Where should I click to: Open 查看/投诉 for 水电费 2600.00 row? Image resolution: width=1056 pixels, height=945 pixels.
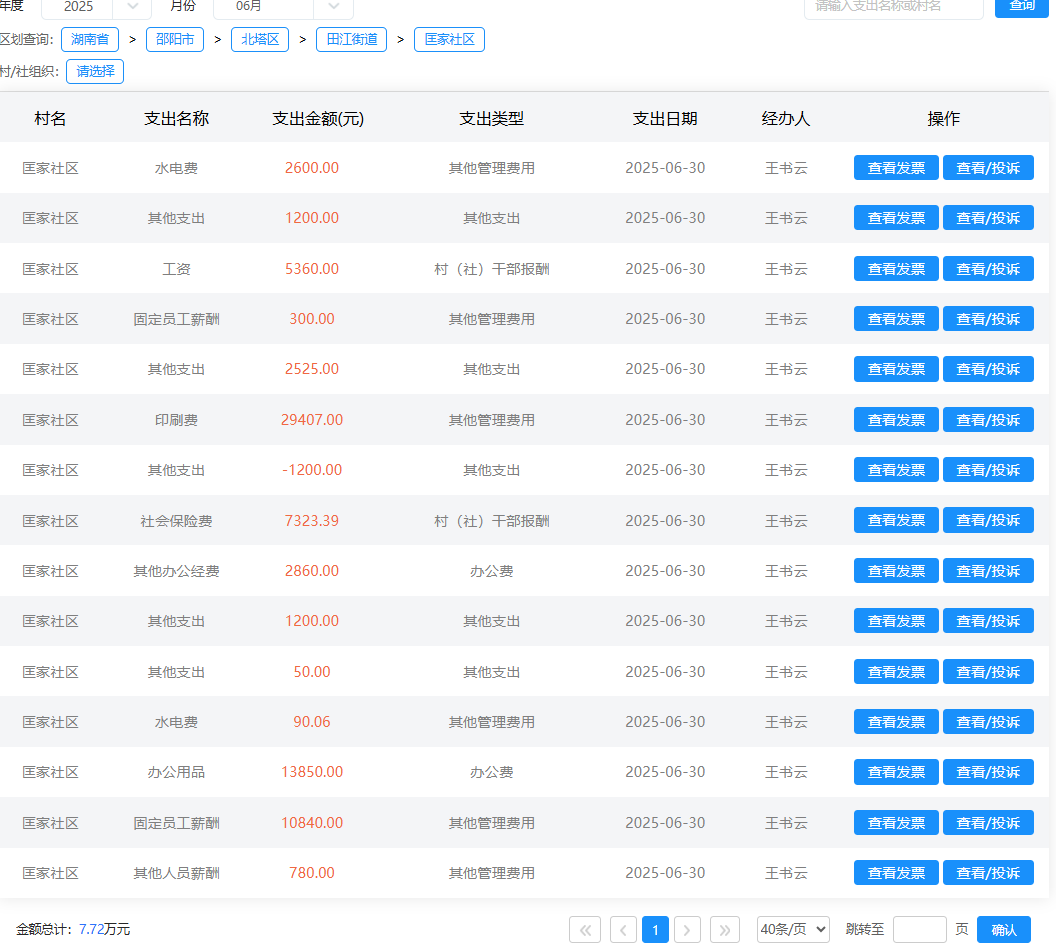point(988,168)
